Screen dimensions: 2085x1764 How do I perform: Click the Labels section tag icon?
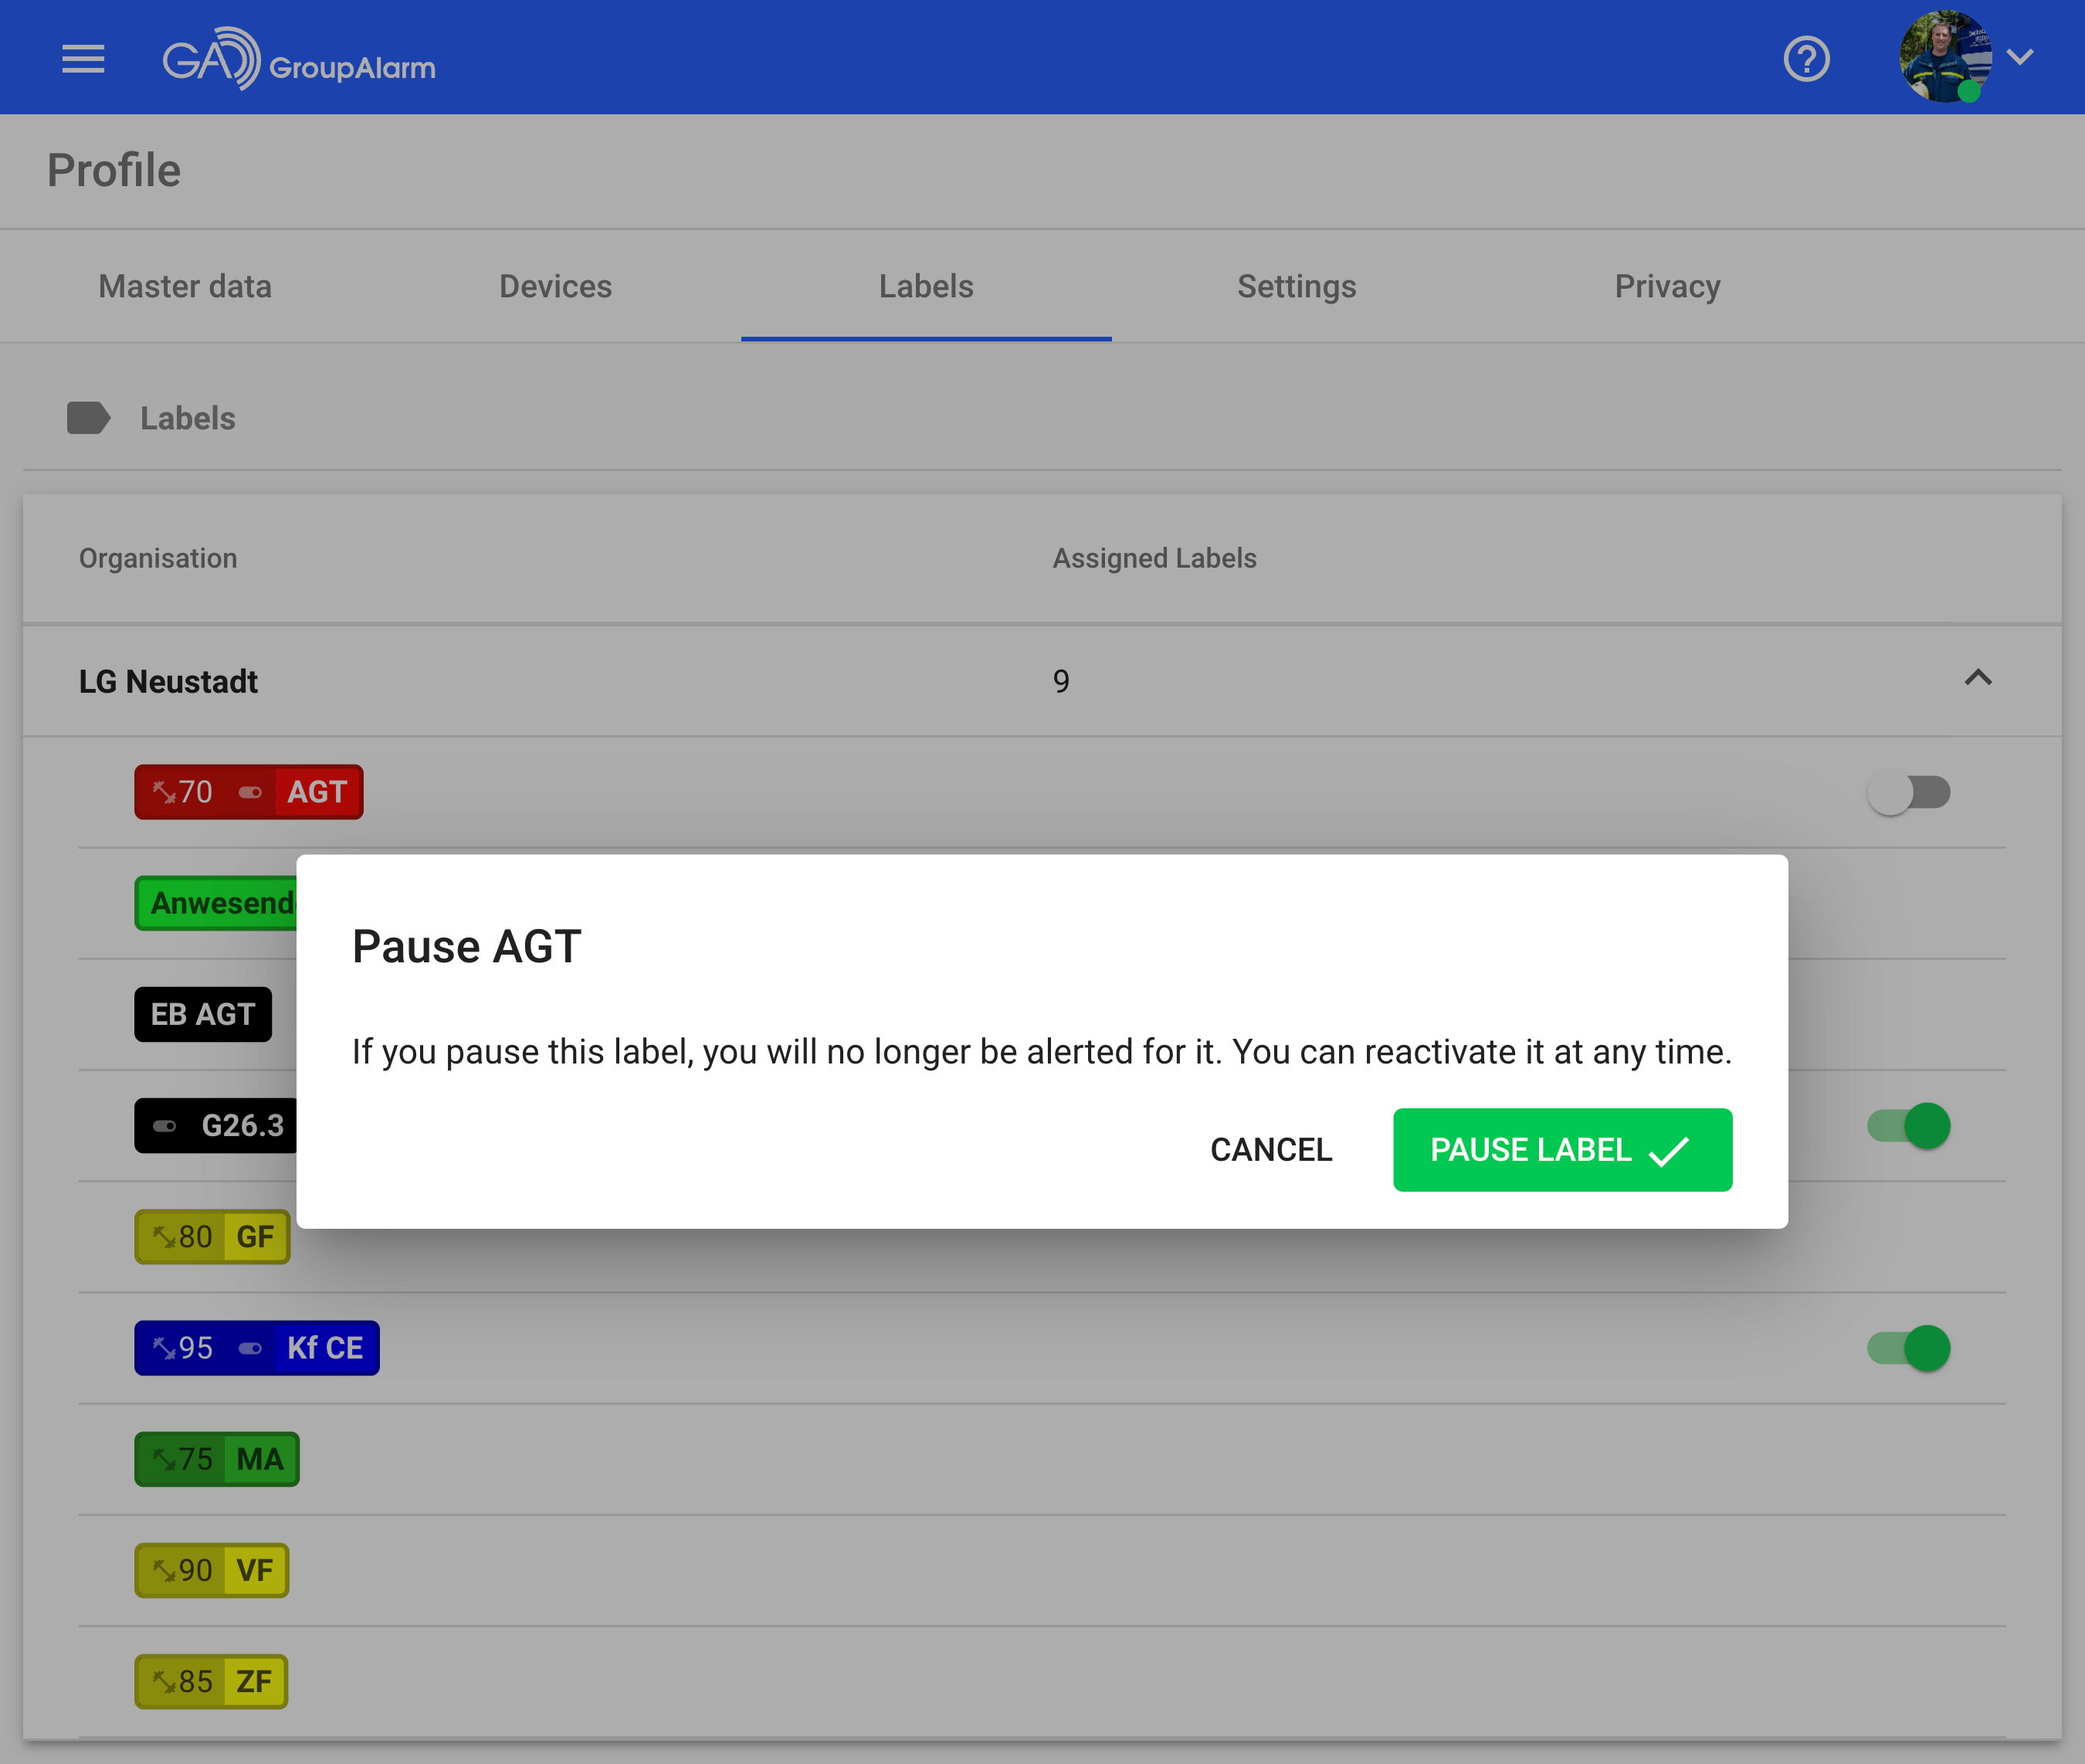88,418
